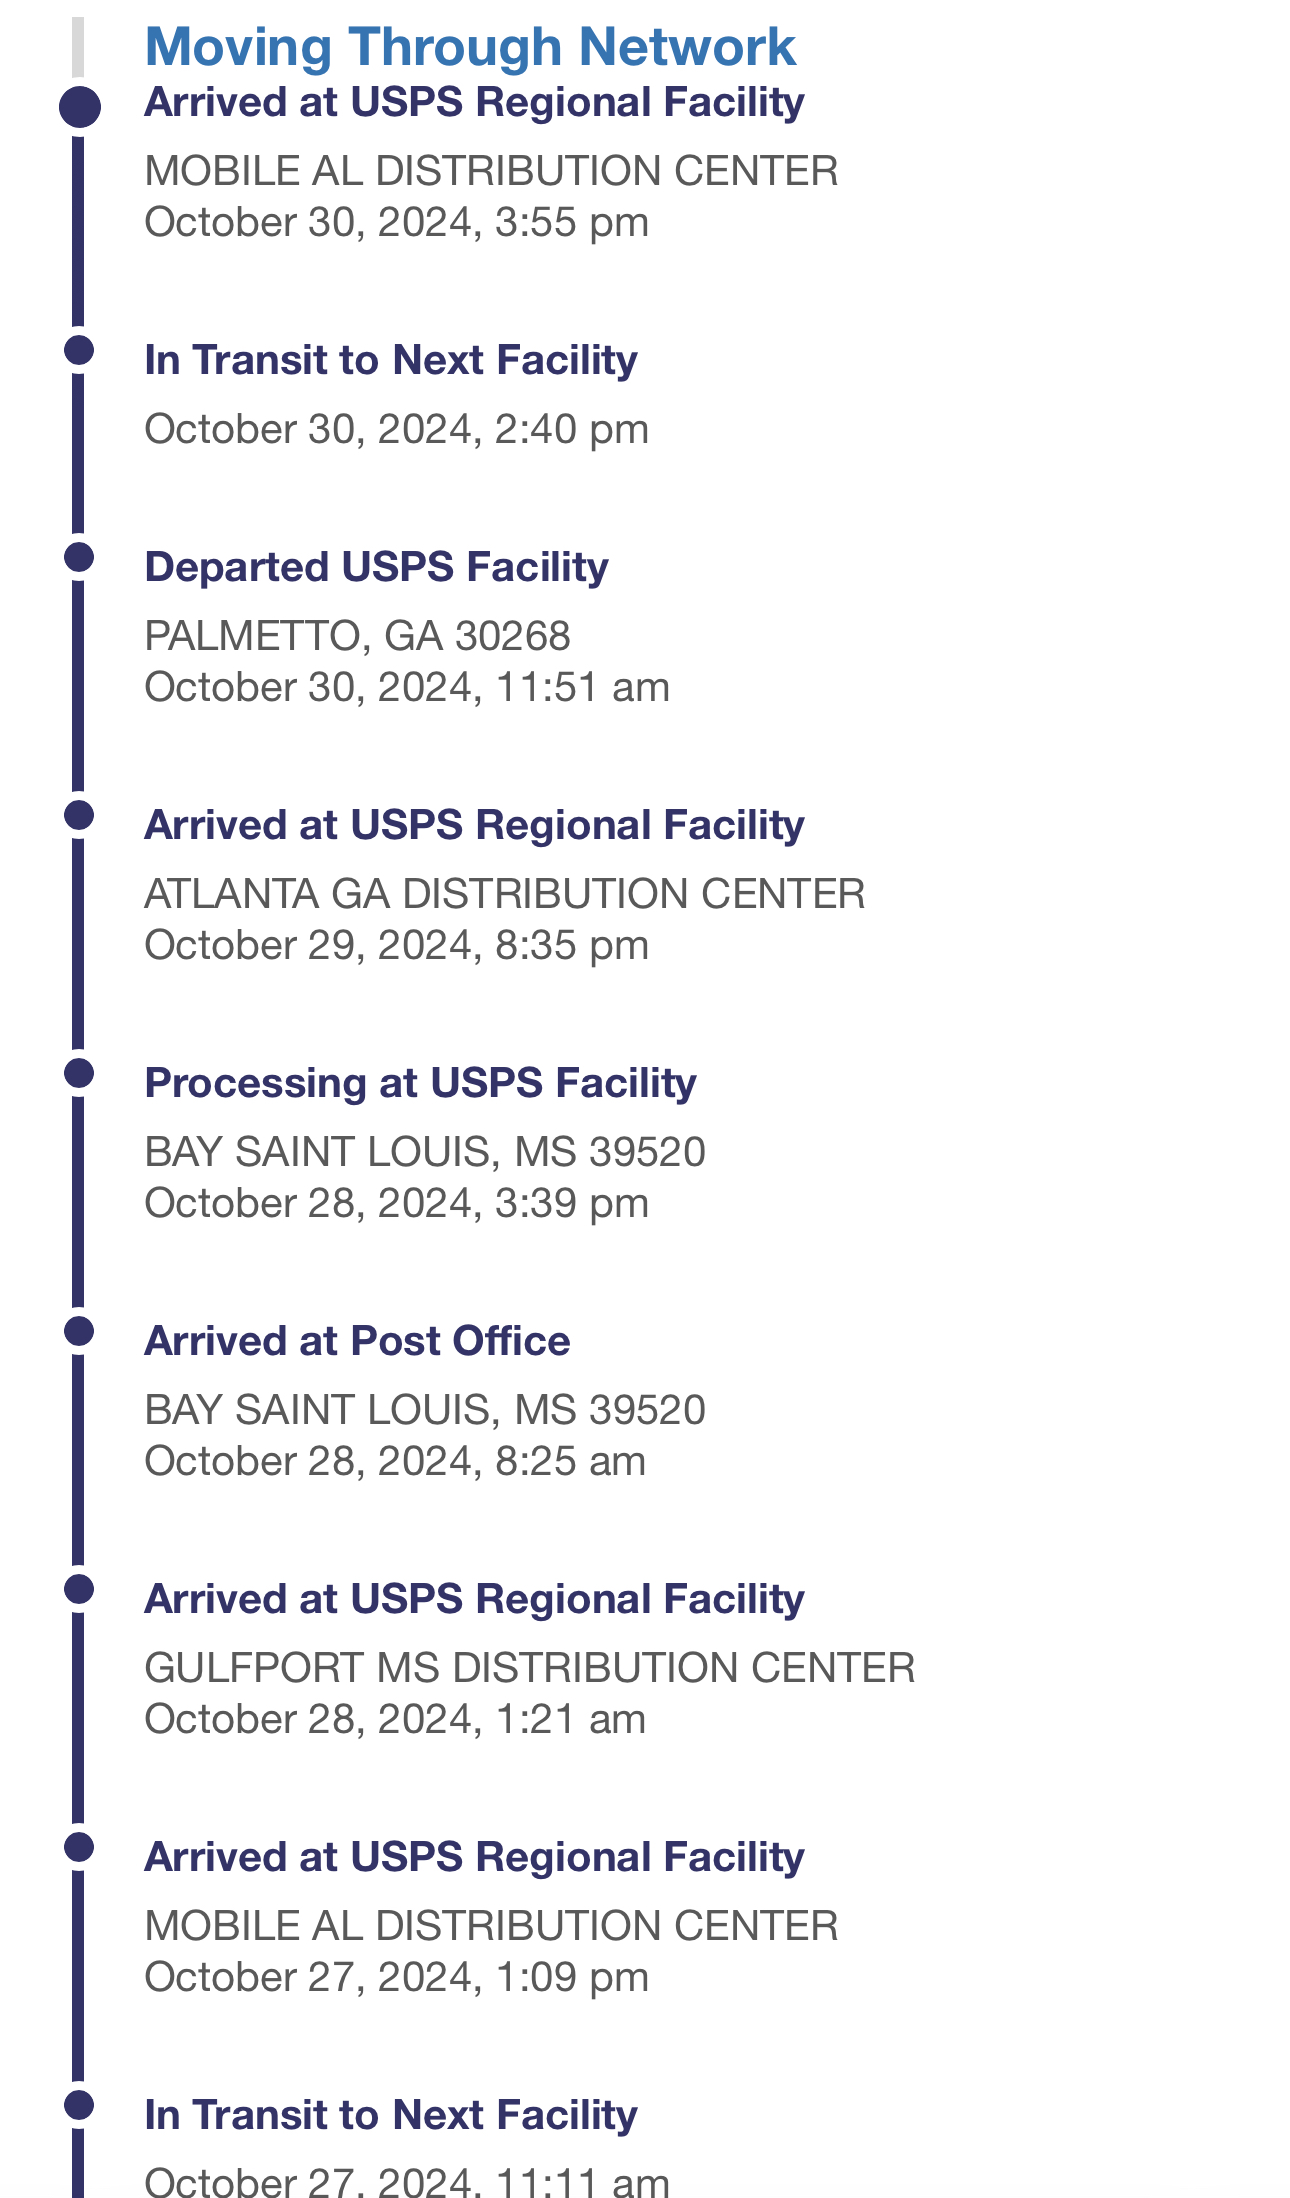Click the large timeline dot for the latest event
Viewport: 1290px width, 2198px height.
coord(79,107)
